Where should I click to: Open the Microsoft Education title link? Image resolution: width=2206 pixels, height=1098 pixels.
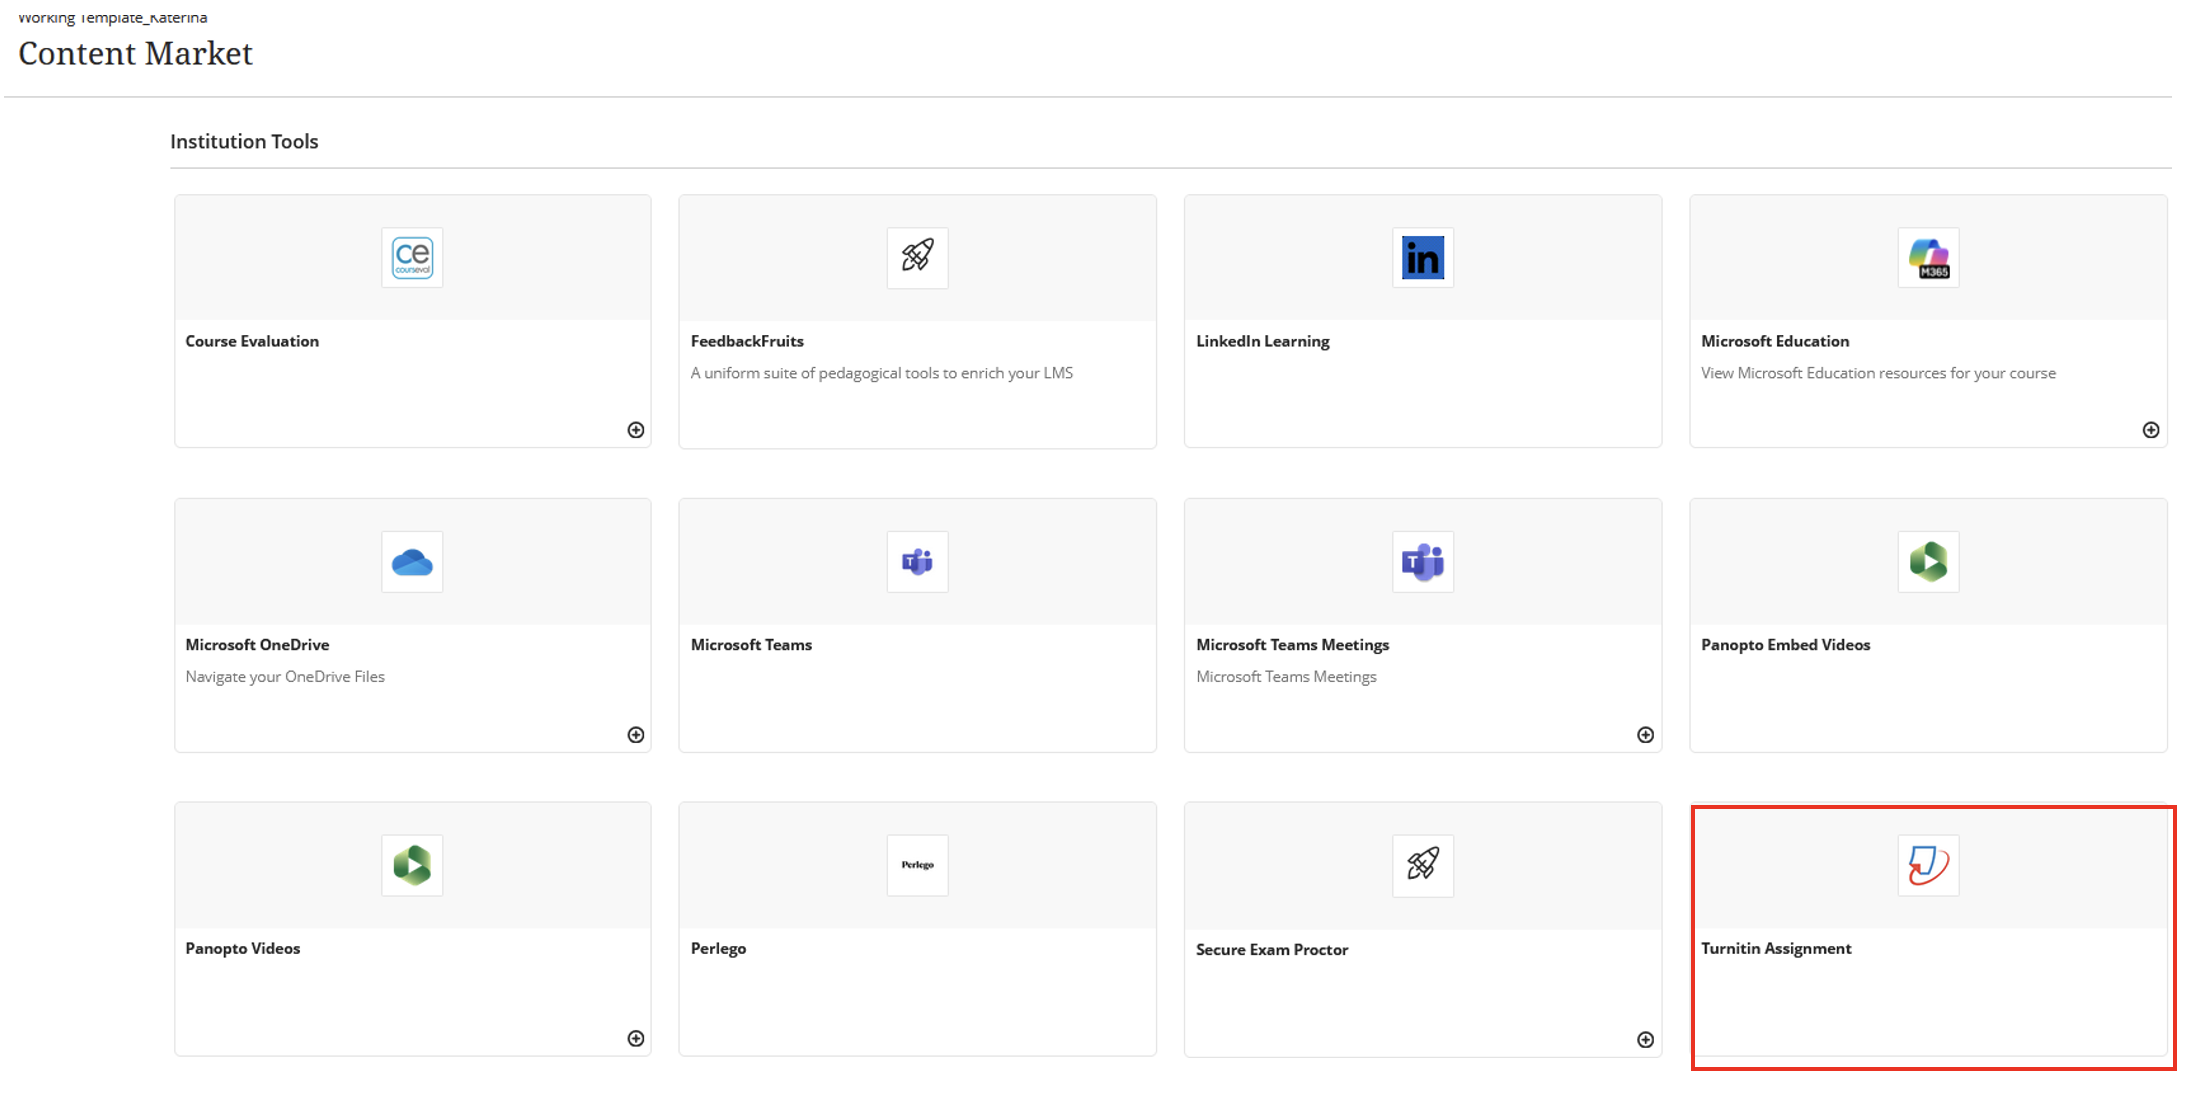1775,341
